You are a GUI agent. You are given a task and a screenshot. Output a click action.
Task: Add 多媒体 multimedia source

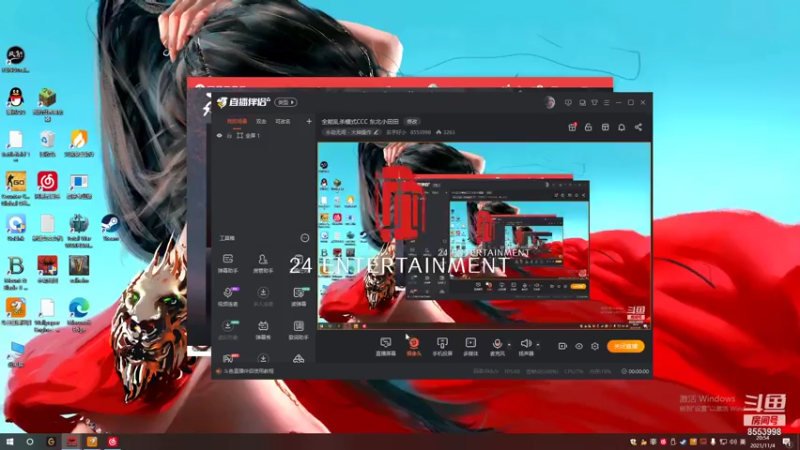point(470,346)
